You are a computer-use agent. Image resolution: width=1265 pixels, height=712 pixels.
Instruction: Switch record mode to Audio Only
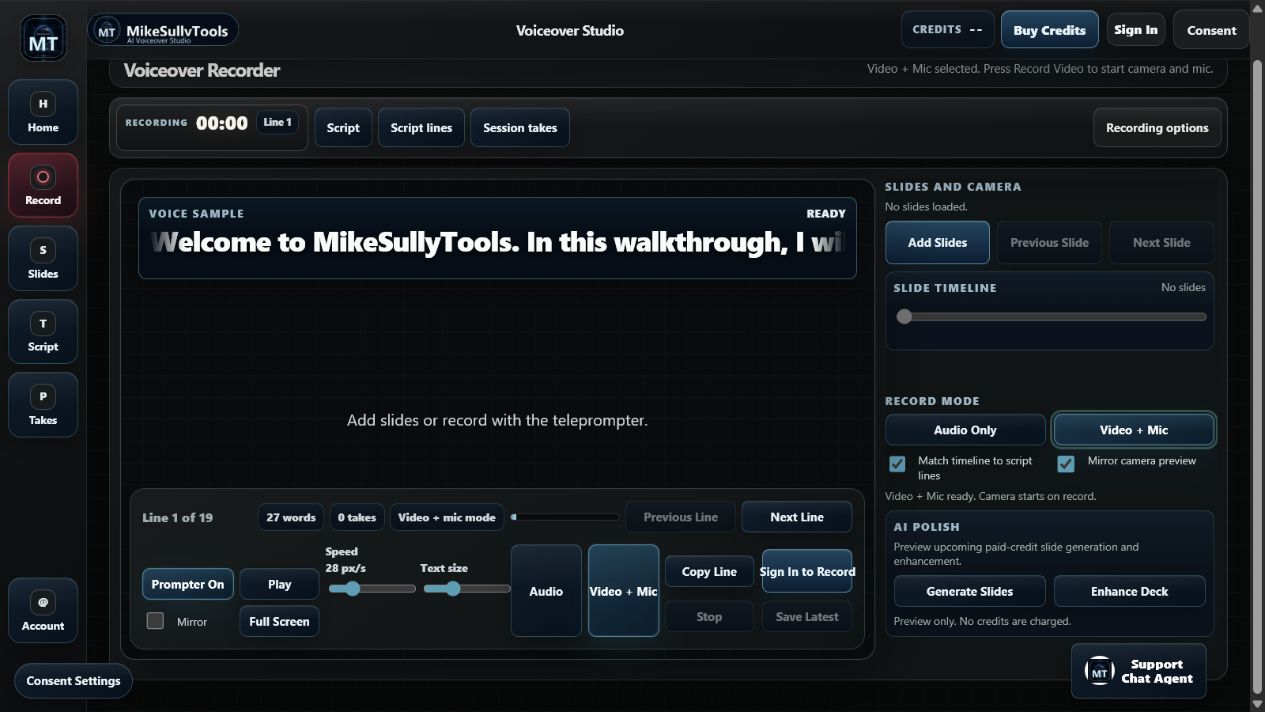pyautogui.click(x=965, y=430)
